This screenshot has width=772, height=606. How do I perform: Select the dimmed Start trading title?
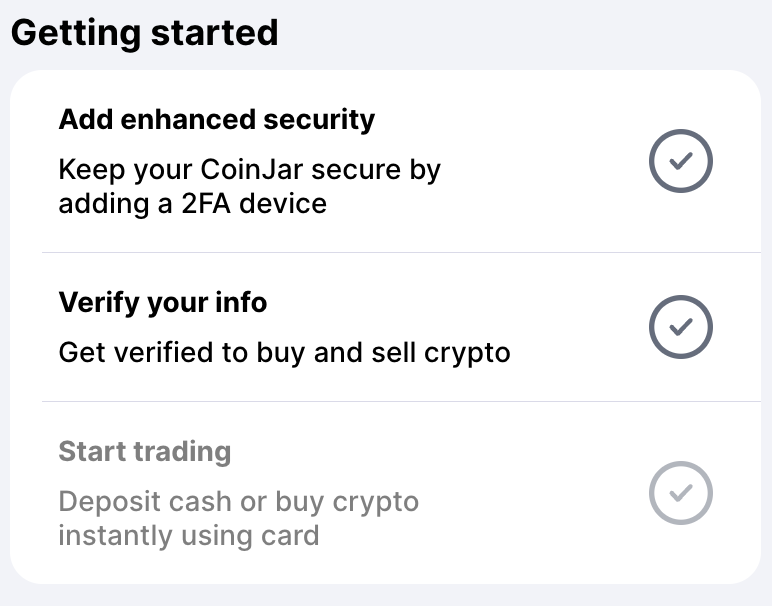(x=145, y=451)
